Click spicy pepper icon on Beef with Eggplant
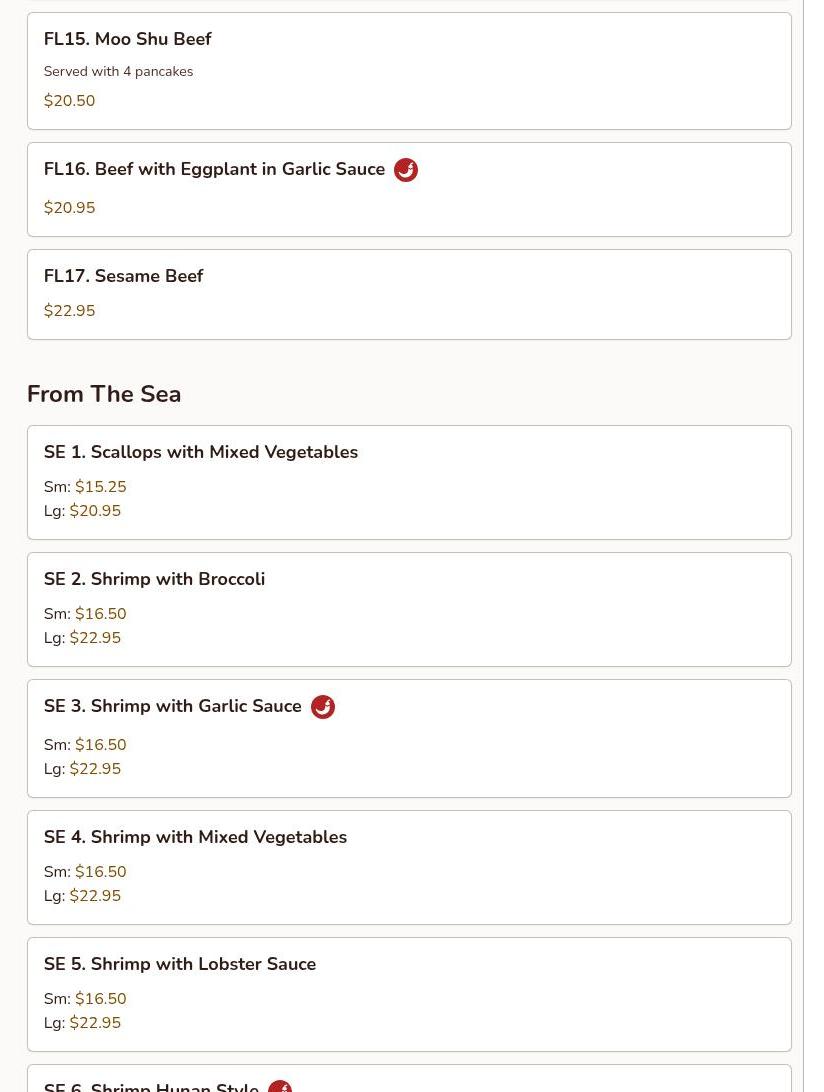This screenshot has width=824, height=1092. point(405,170)
